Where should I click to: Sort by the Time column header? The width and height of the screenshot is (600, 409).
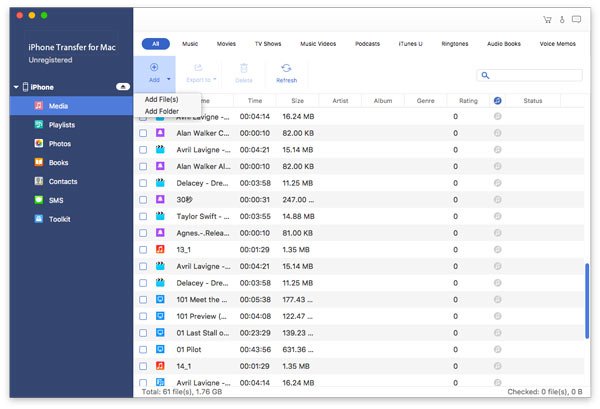tap(255, 101)
